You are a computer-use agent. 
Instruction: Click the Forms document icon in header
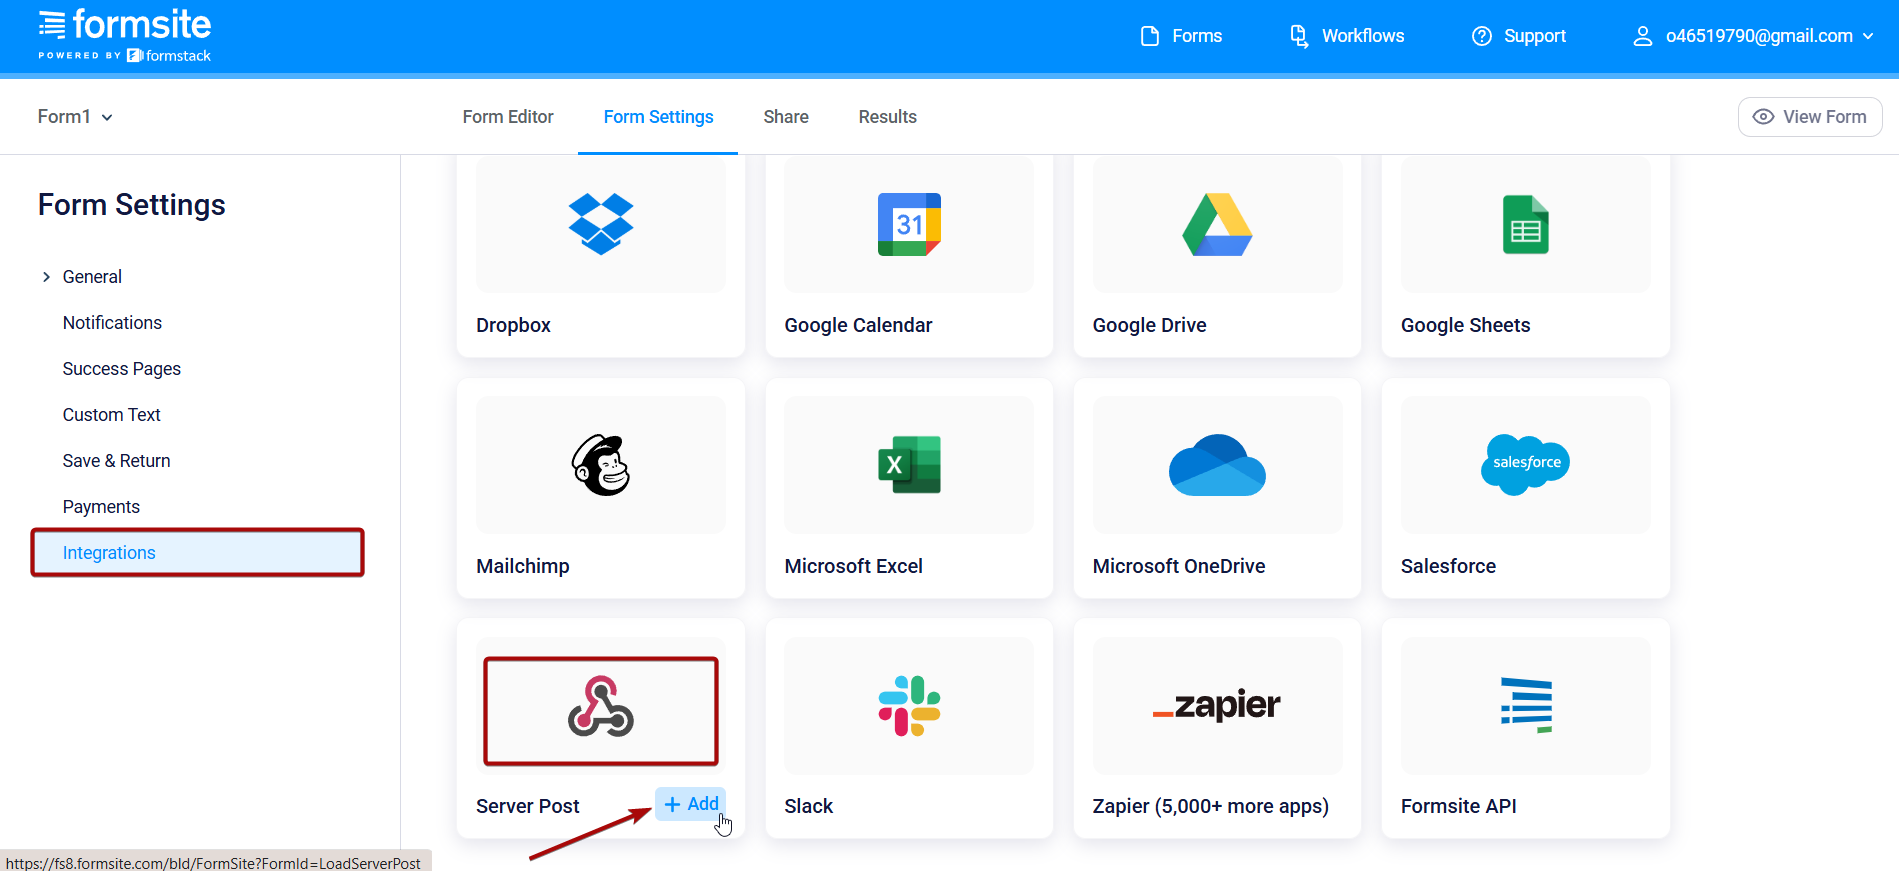1150,36
